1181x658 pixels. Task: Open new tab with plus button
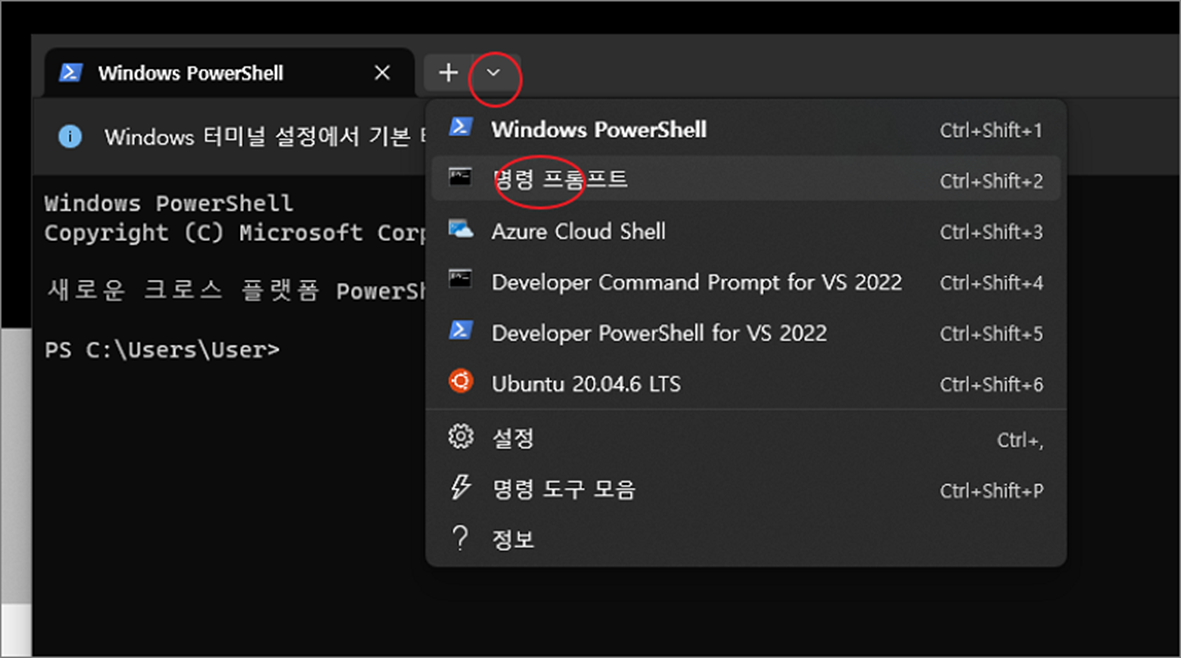[x=448, y=73]
